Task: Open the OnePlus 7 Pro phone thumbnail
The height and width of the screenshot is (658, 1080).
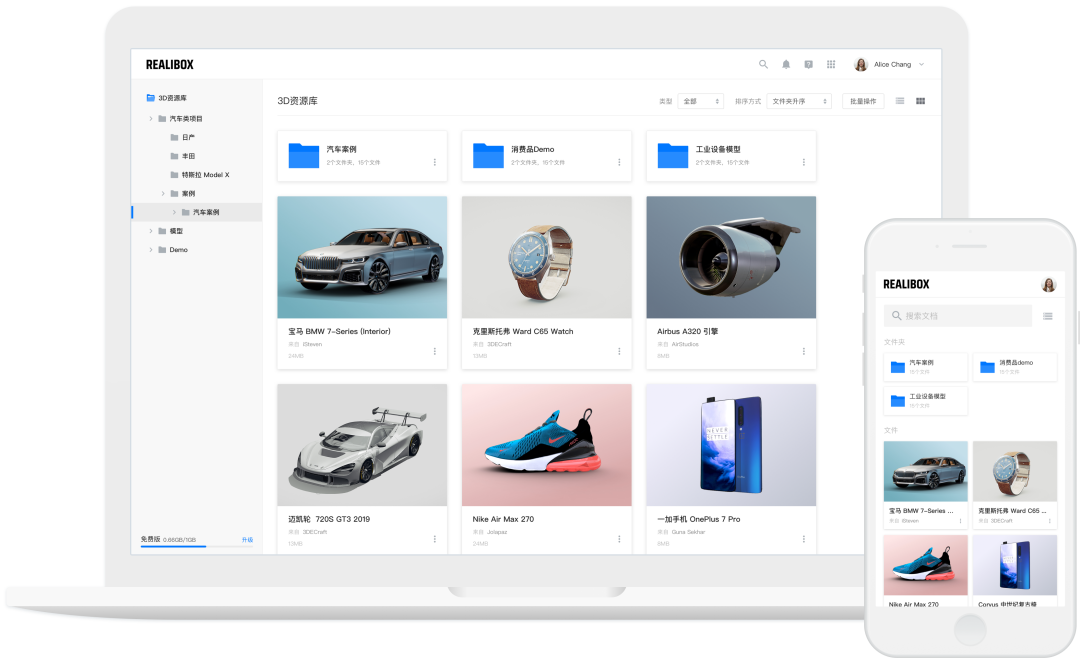Action: 731,445
